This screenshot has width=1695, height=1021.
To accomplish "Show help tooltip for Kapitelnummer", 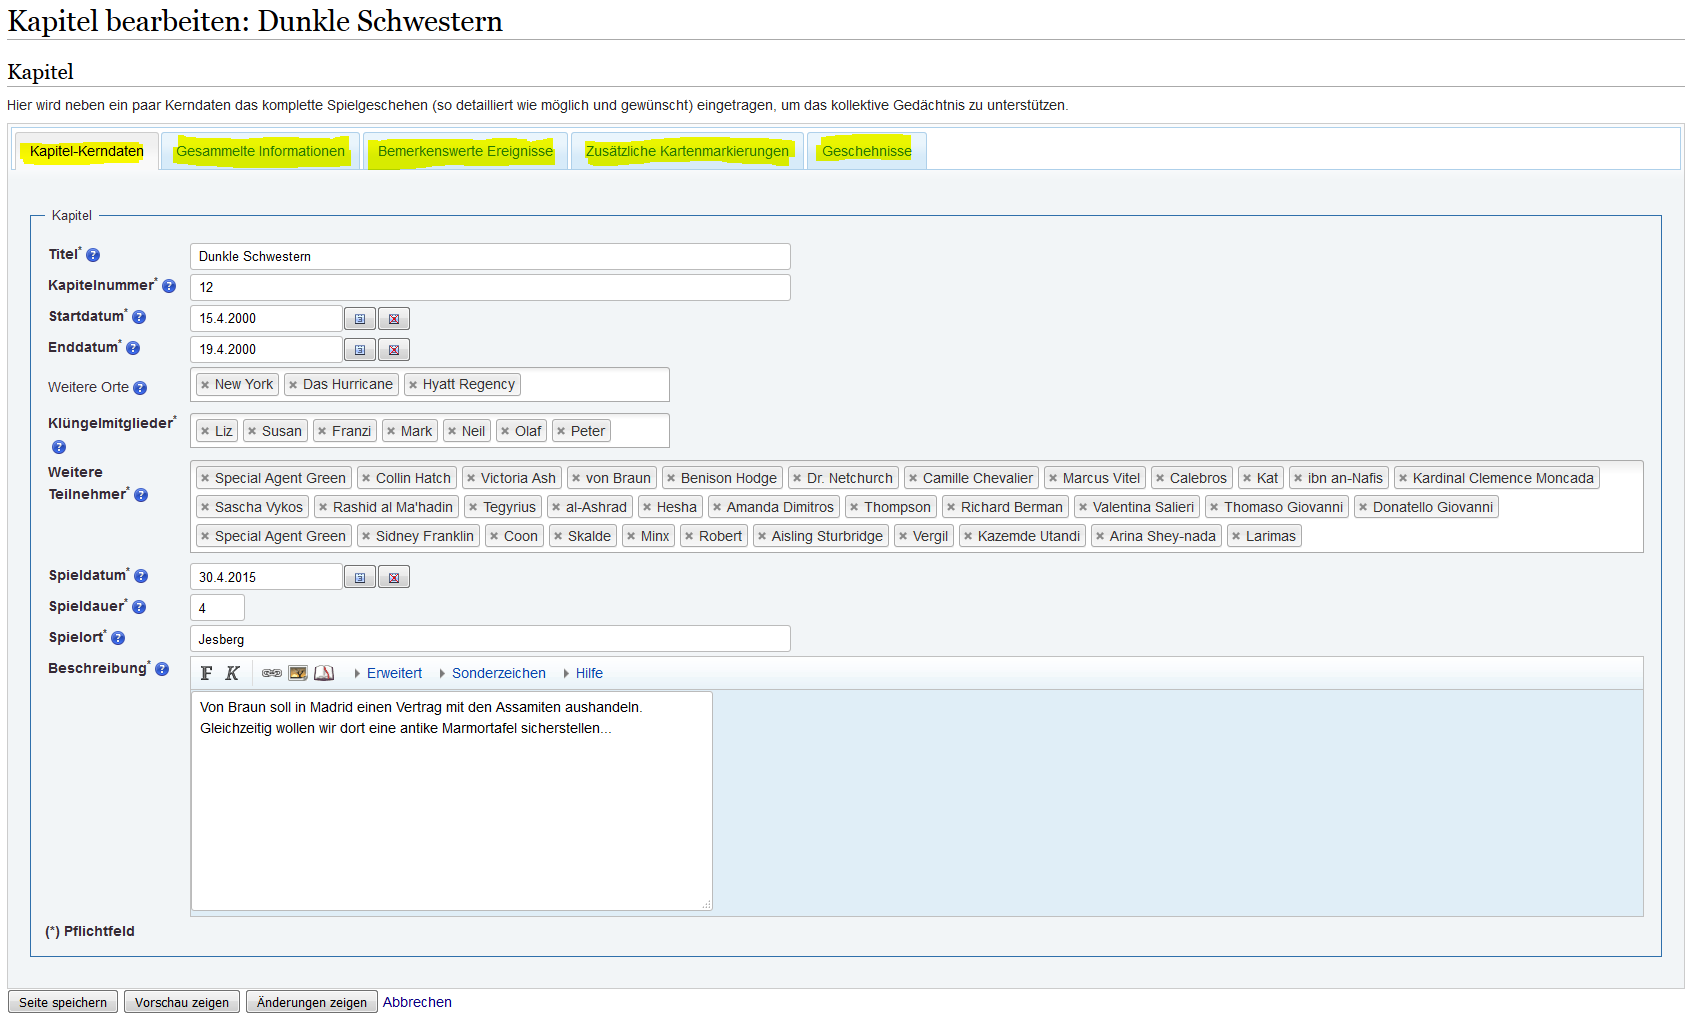I will [169, 286].
